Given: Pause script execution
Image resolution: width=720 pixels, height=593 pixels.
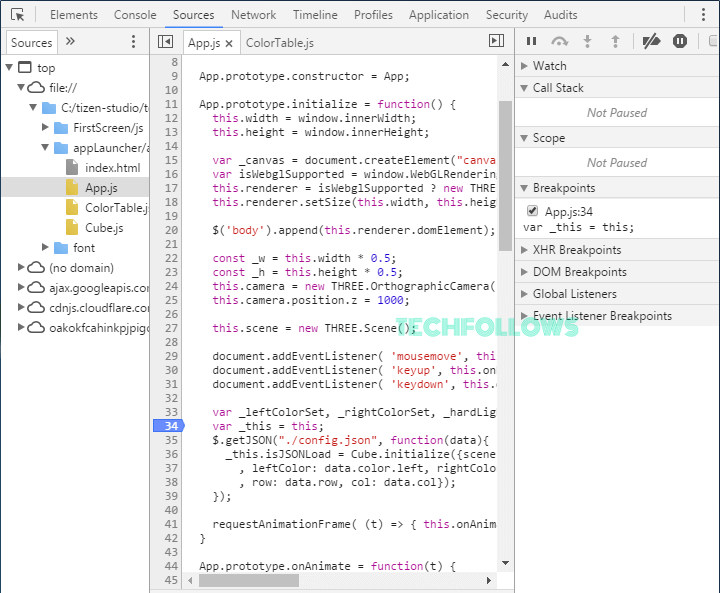Looking at the screenshot, I should tap(531, 41).
